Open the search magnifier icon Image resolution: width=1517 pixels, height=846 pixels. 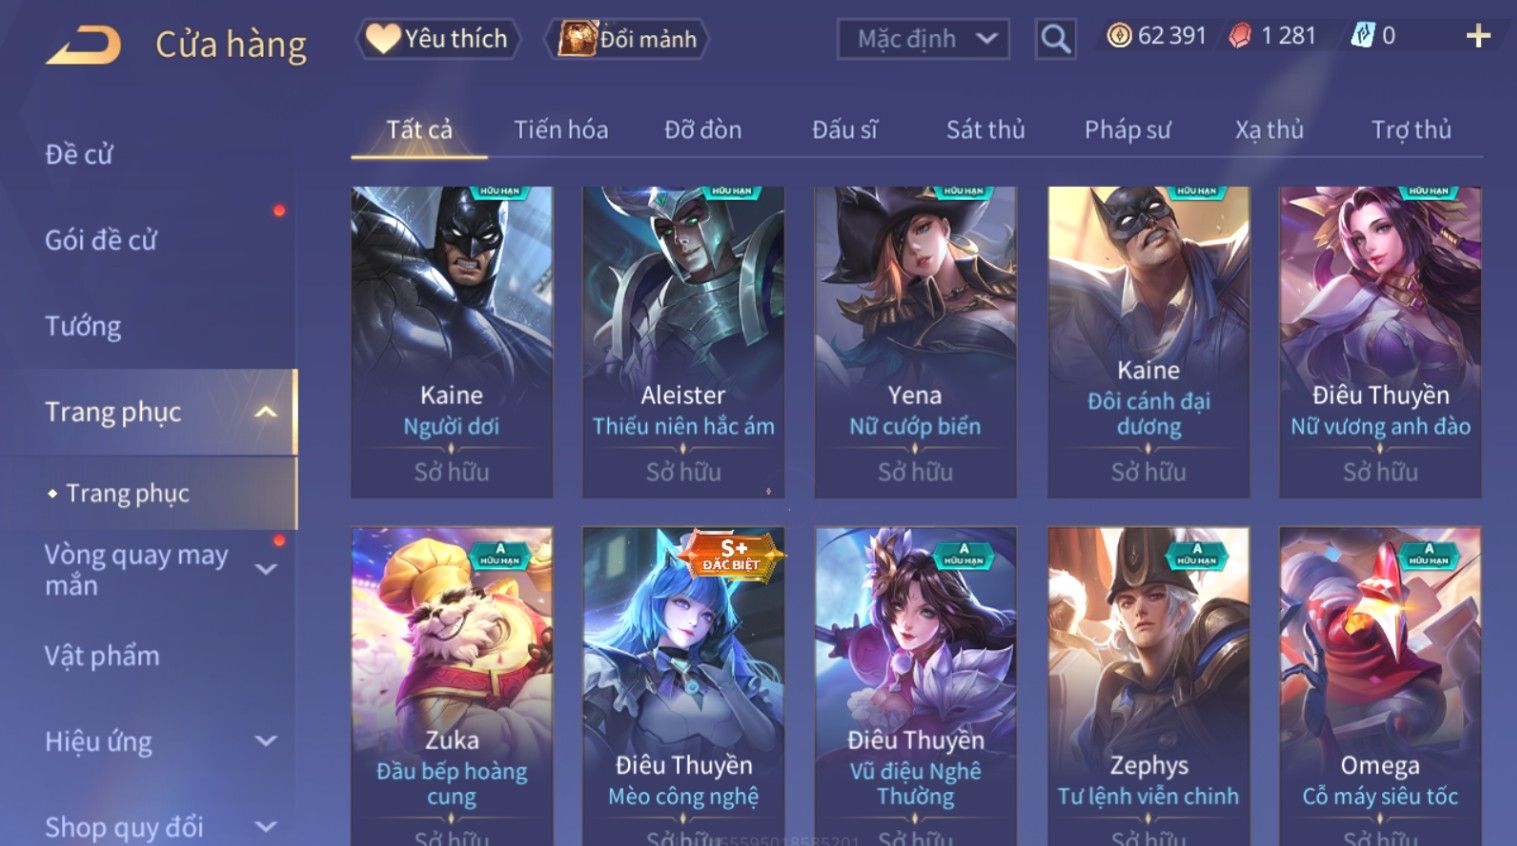[1055, 39]
